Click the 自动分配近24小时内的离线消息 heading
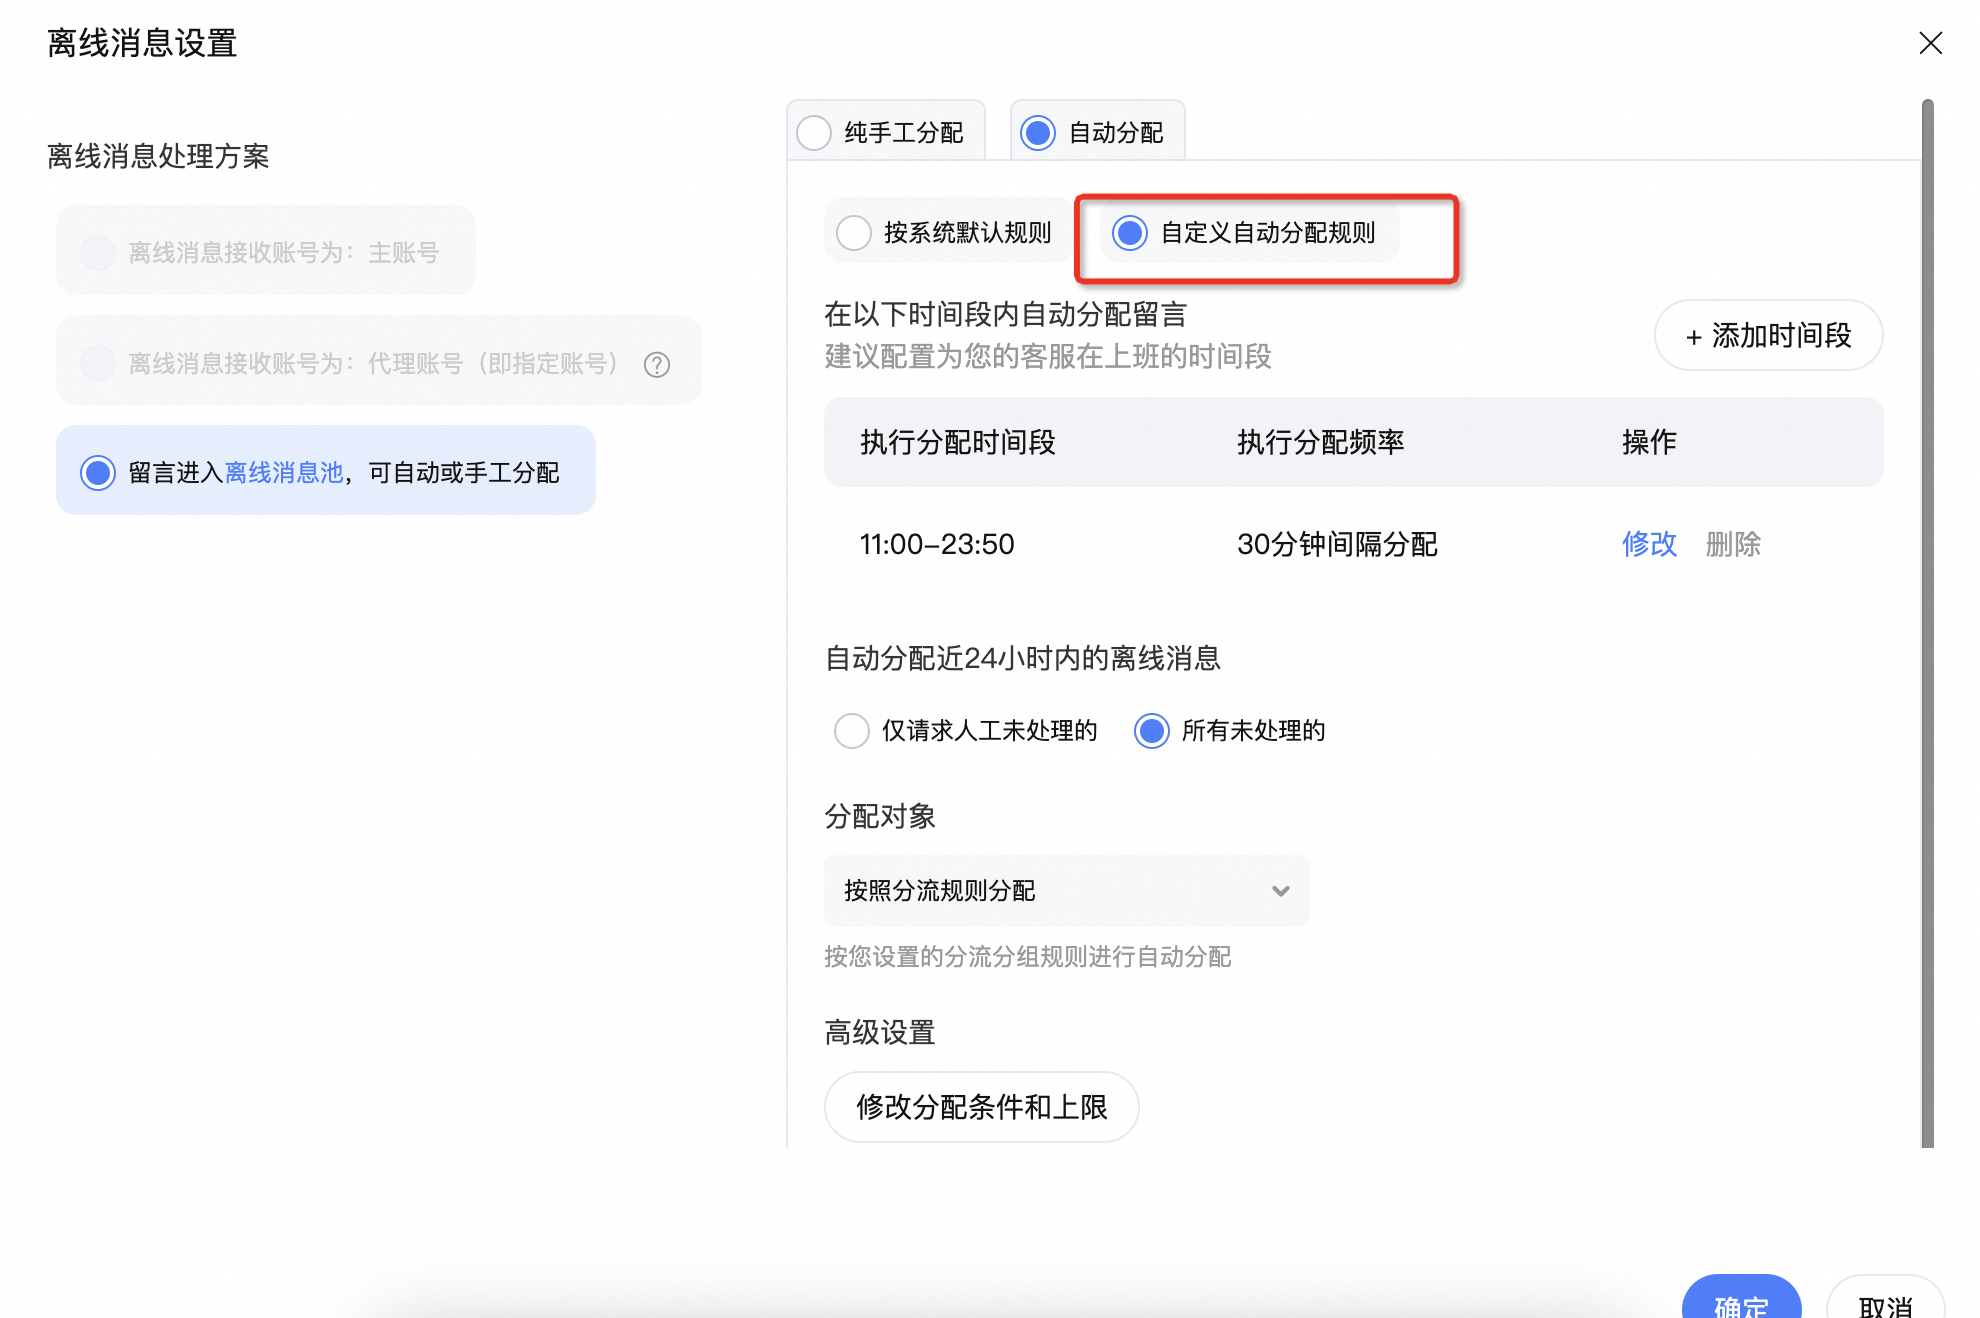Screen dimensions: 1980x1318 [1022, 658]
